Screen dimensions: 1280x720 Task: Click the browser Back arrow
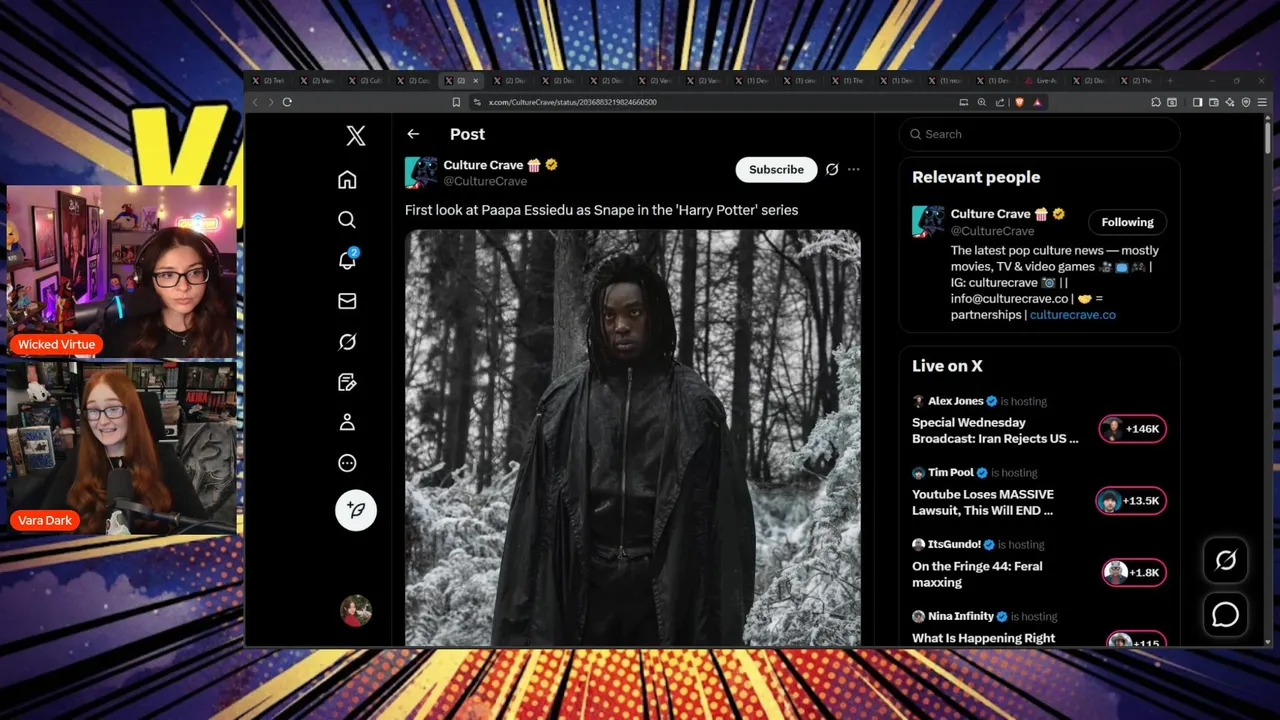coord(255,102)
